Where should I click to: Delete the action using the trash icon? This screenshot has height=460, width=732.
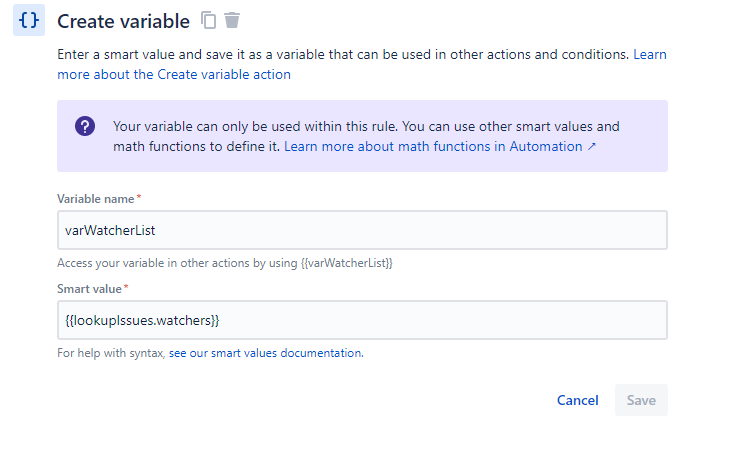point(232,20)
